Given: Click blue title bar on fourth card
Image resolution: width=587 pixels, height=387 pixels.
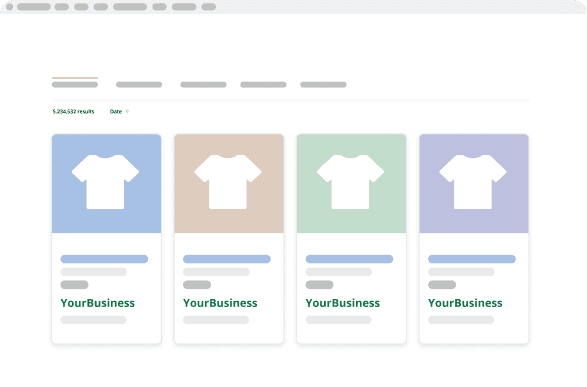Looking at the screenshot, I should tap(472, 259).
